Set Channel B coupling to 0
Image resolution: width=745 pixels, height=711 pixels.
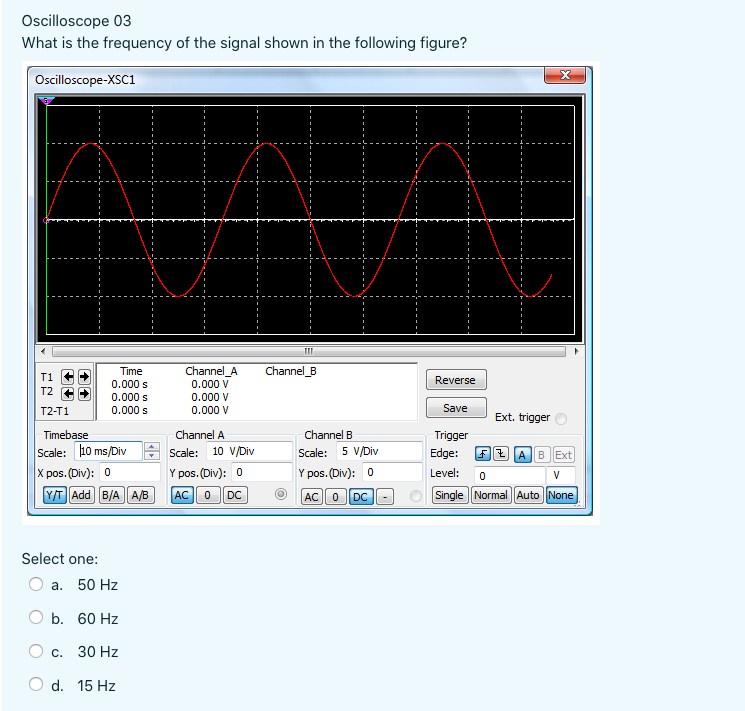click(335, 497)
